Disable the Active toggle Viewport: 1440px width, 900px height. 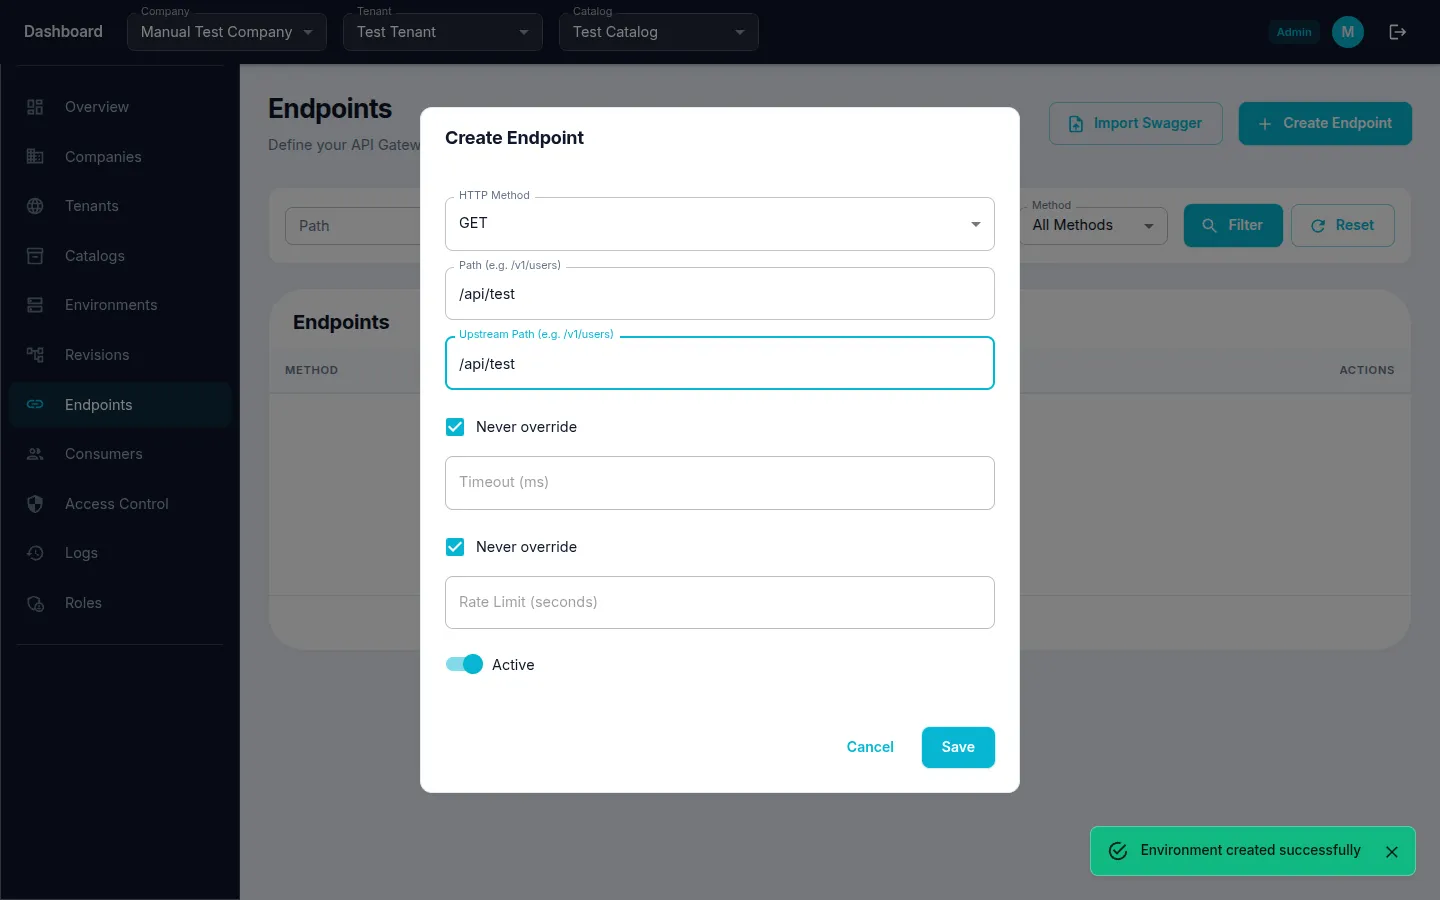click(x=464, y=664)
